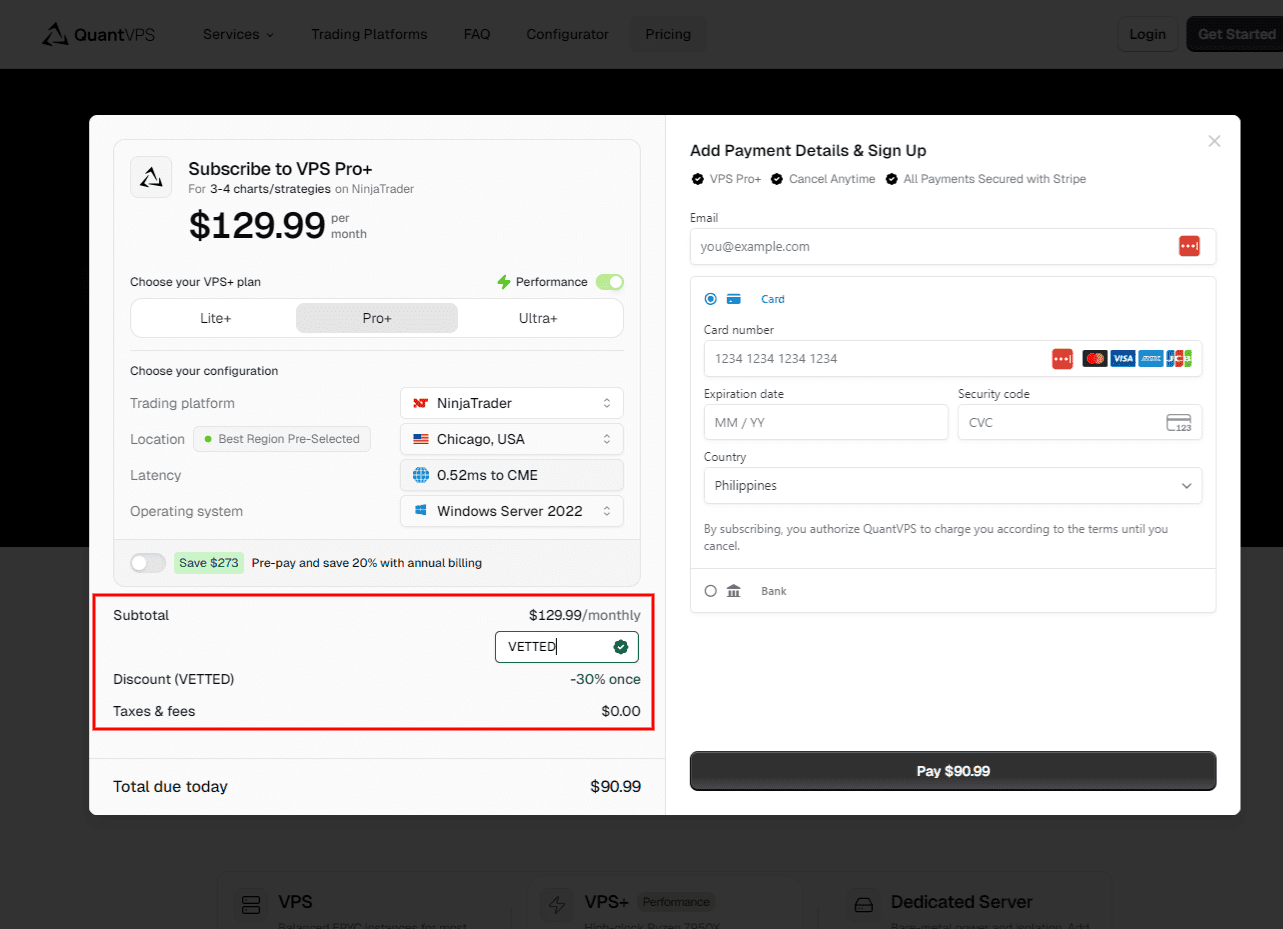Enable annual billing to save $273
The image size is (1283, 929).
[147, 562]
